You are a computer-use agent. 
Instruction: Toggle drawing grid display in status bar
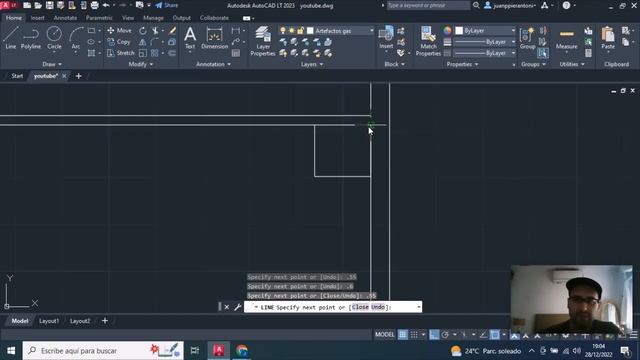point(403,335)
